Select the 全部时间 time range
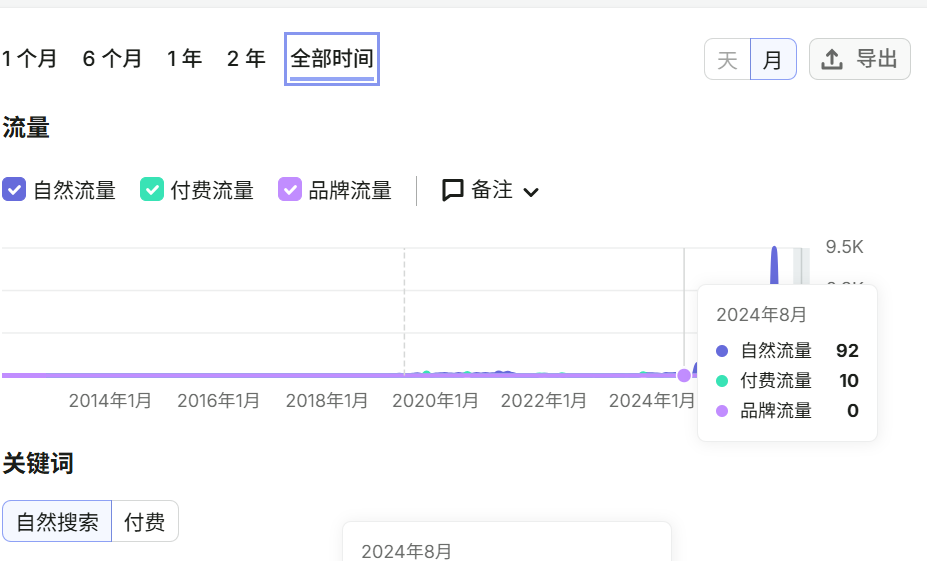 coord(332,59)
